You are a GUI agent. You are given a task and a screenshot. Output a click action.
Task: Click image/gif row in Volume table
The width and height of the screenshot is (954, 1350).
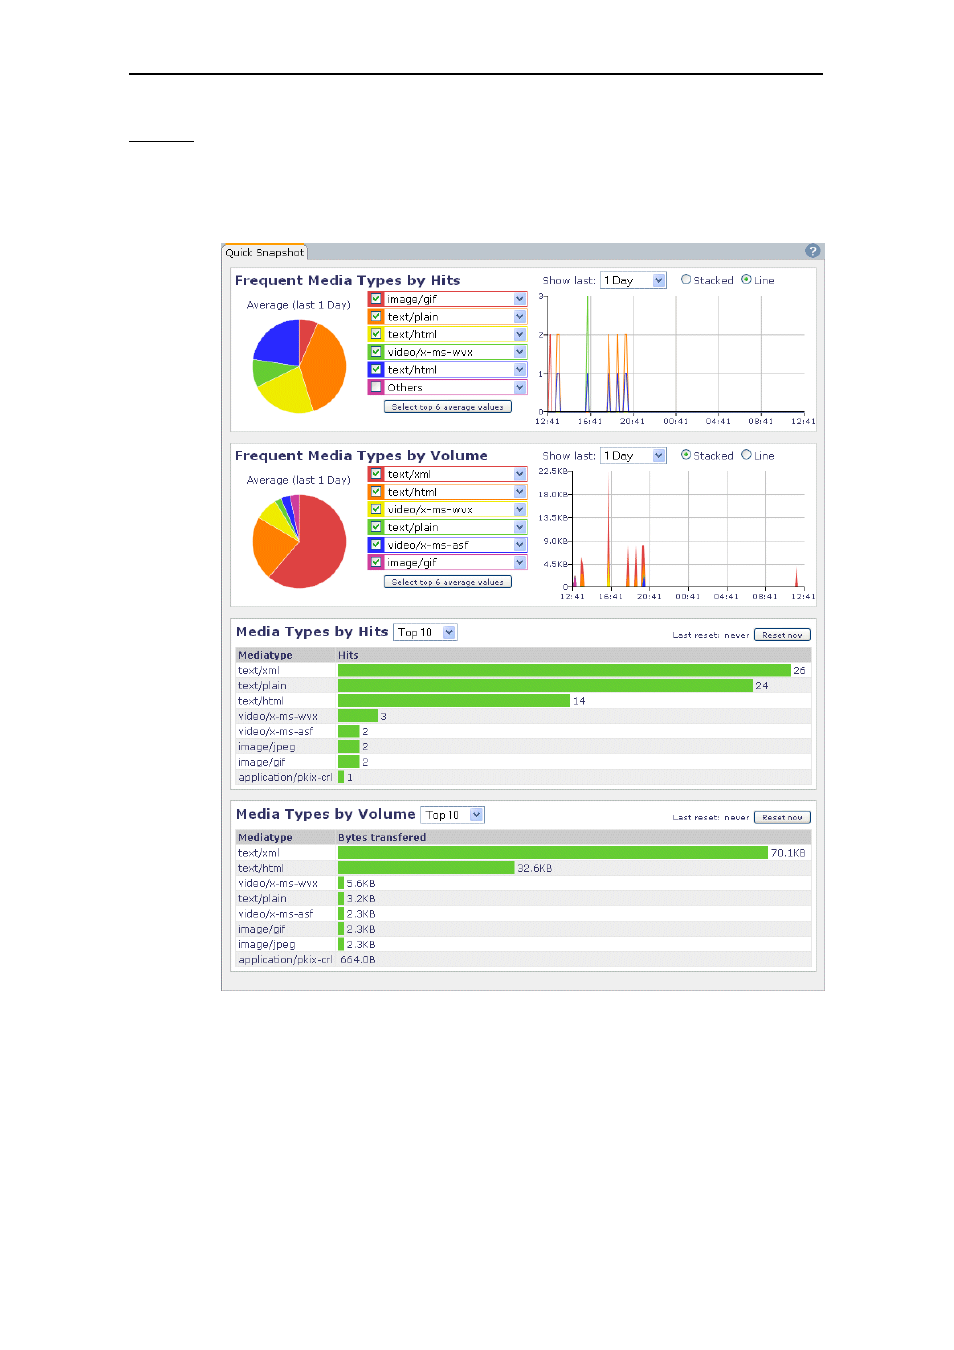524,929
